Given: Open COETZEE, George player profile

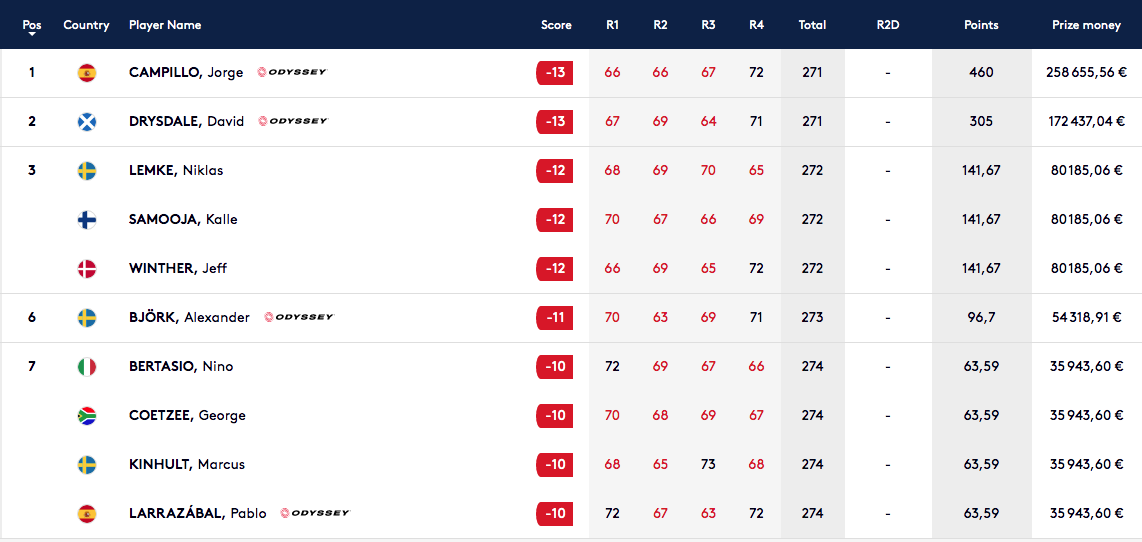Looking at the screenshot, I should pos(187,415).
